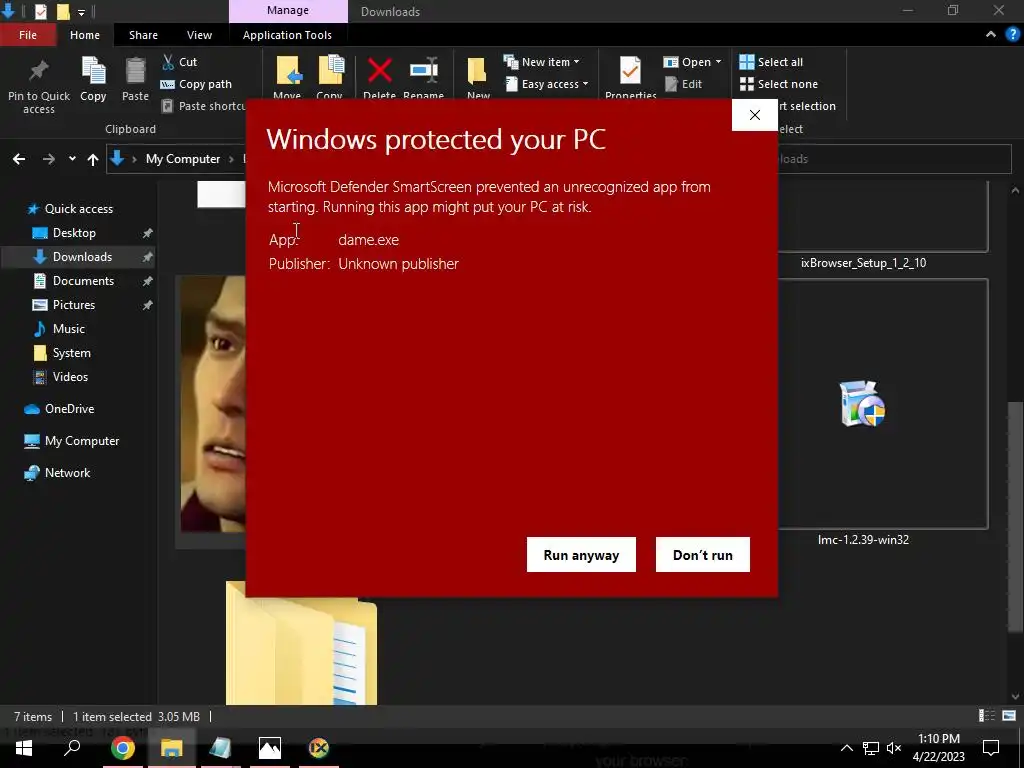Click Don't run button
This screenshot has width=1024, height=768.
703,554
